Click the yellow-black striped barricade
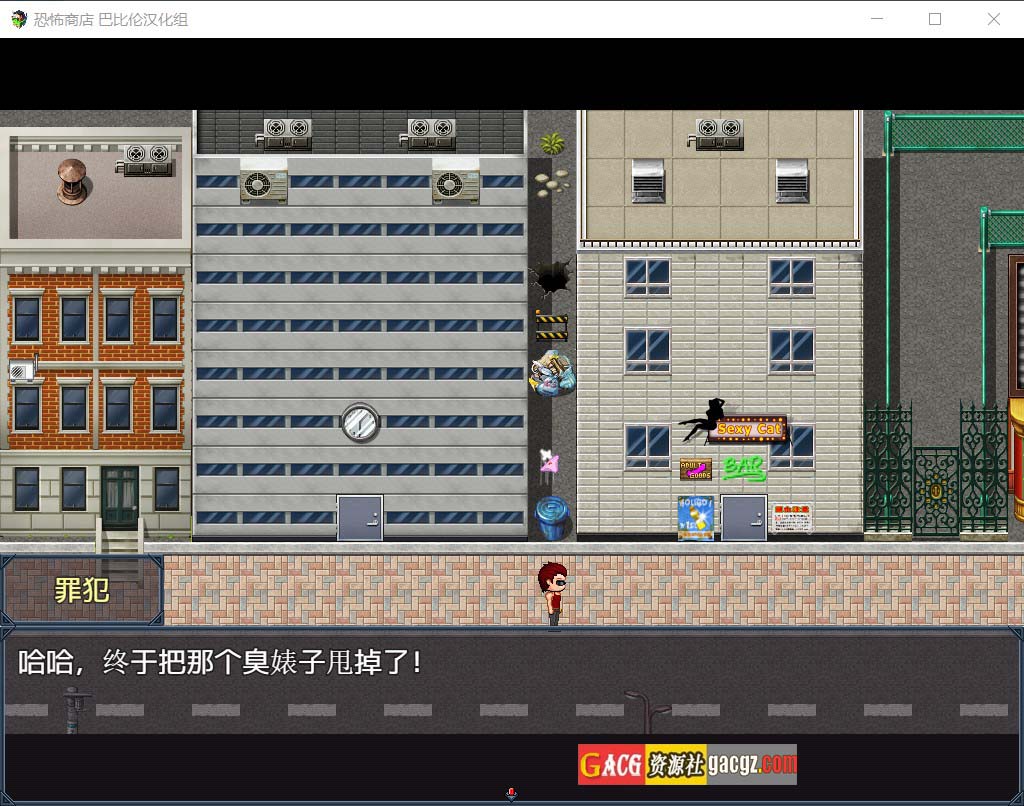Screen dimensions: 1024x806 coord(551,325)
